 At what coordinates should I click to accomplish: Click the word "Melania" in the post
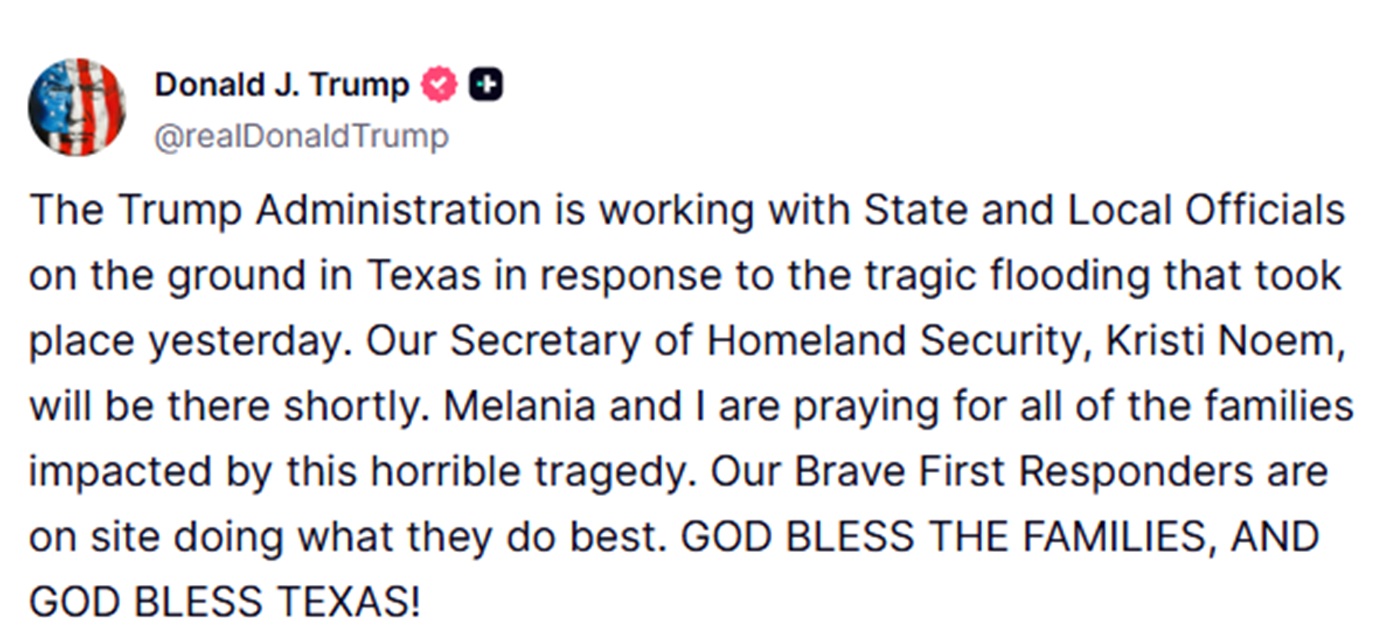coord(520,406)
